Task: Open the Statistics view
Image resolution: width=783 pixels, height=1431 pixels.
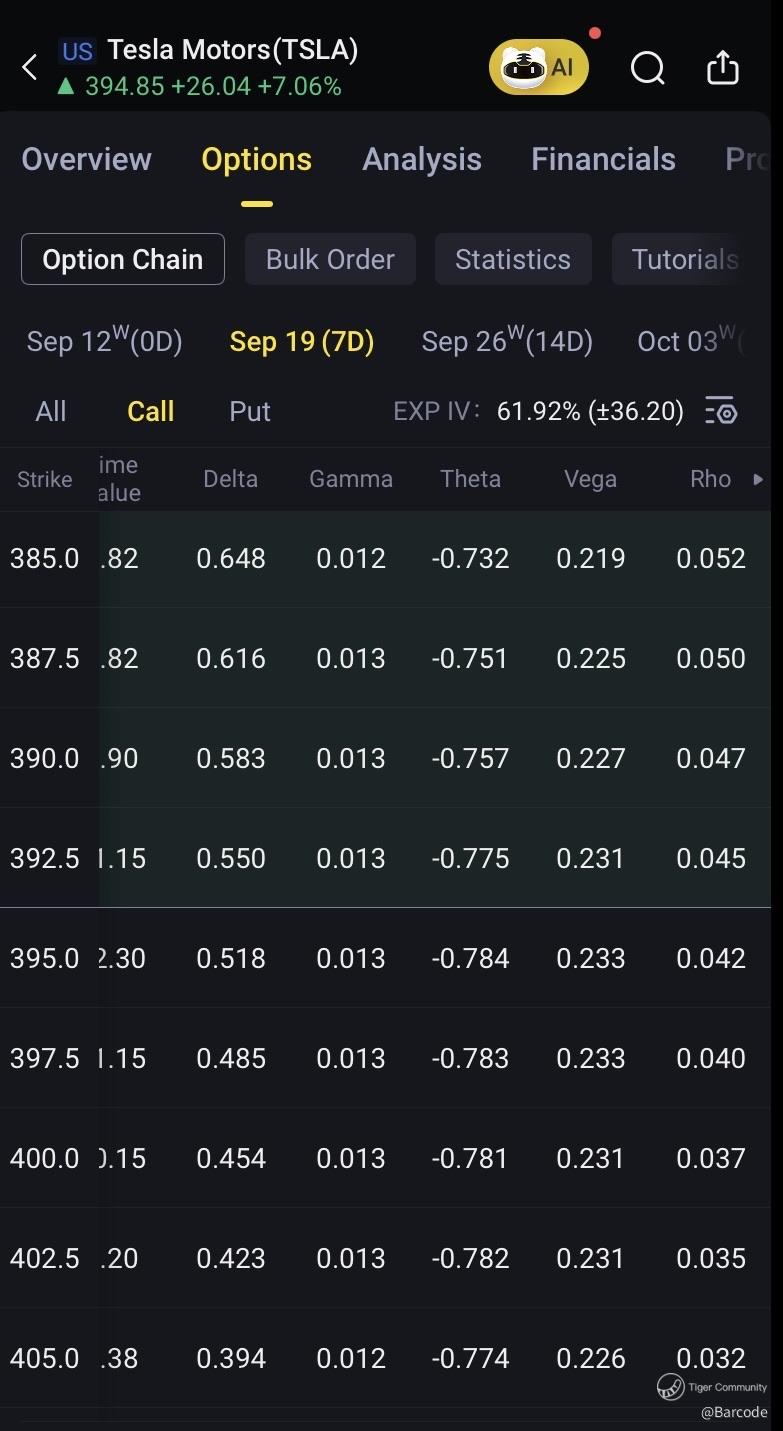Action: pyautogui.click(x=513, y=259)
